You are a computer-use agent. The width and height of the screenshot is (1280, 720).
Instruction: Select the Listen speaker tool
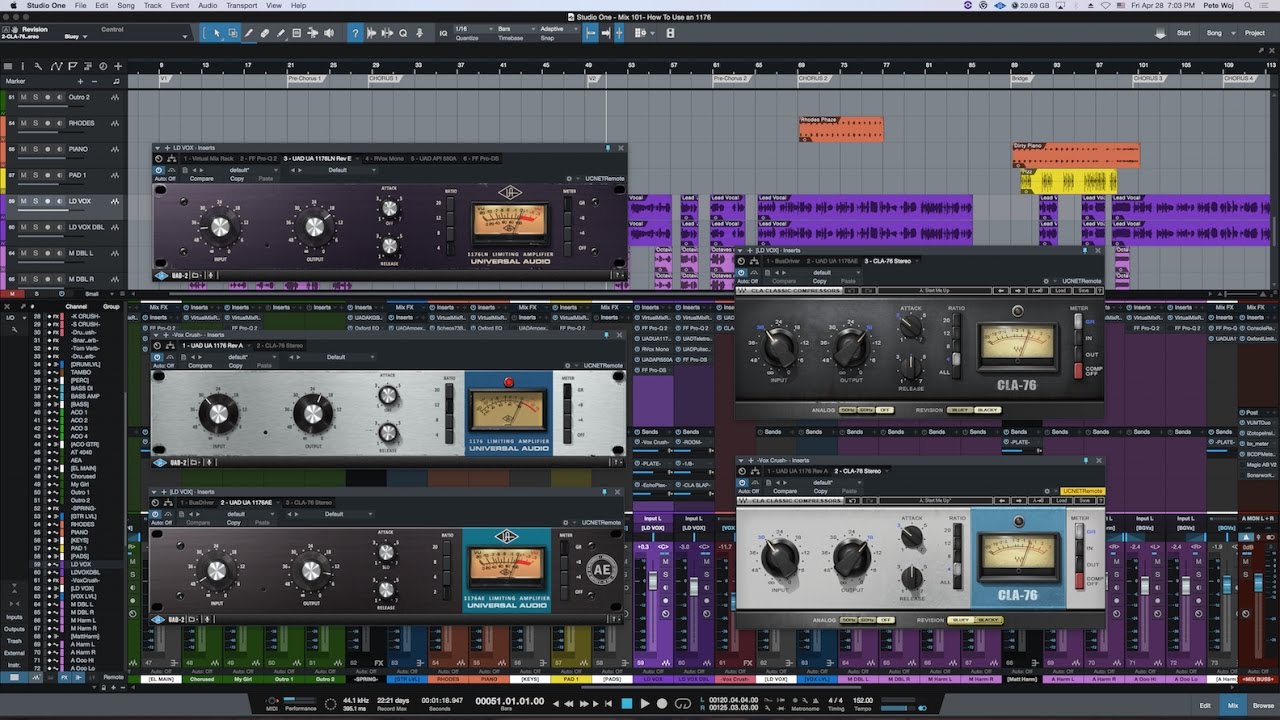point(329,33)
